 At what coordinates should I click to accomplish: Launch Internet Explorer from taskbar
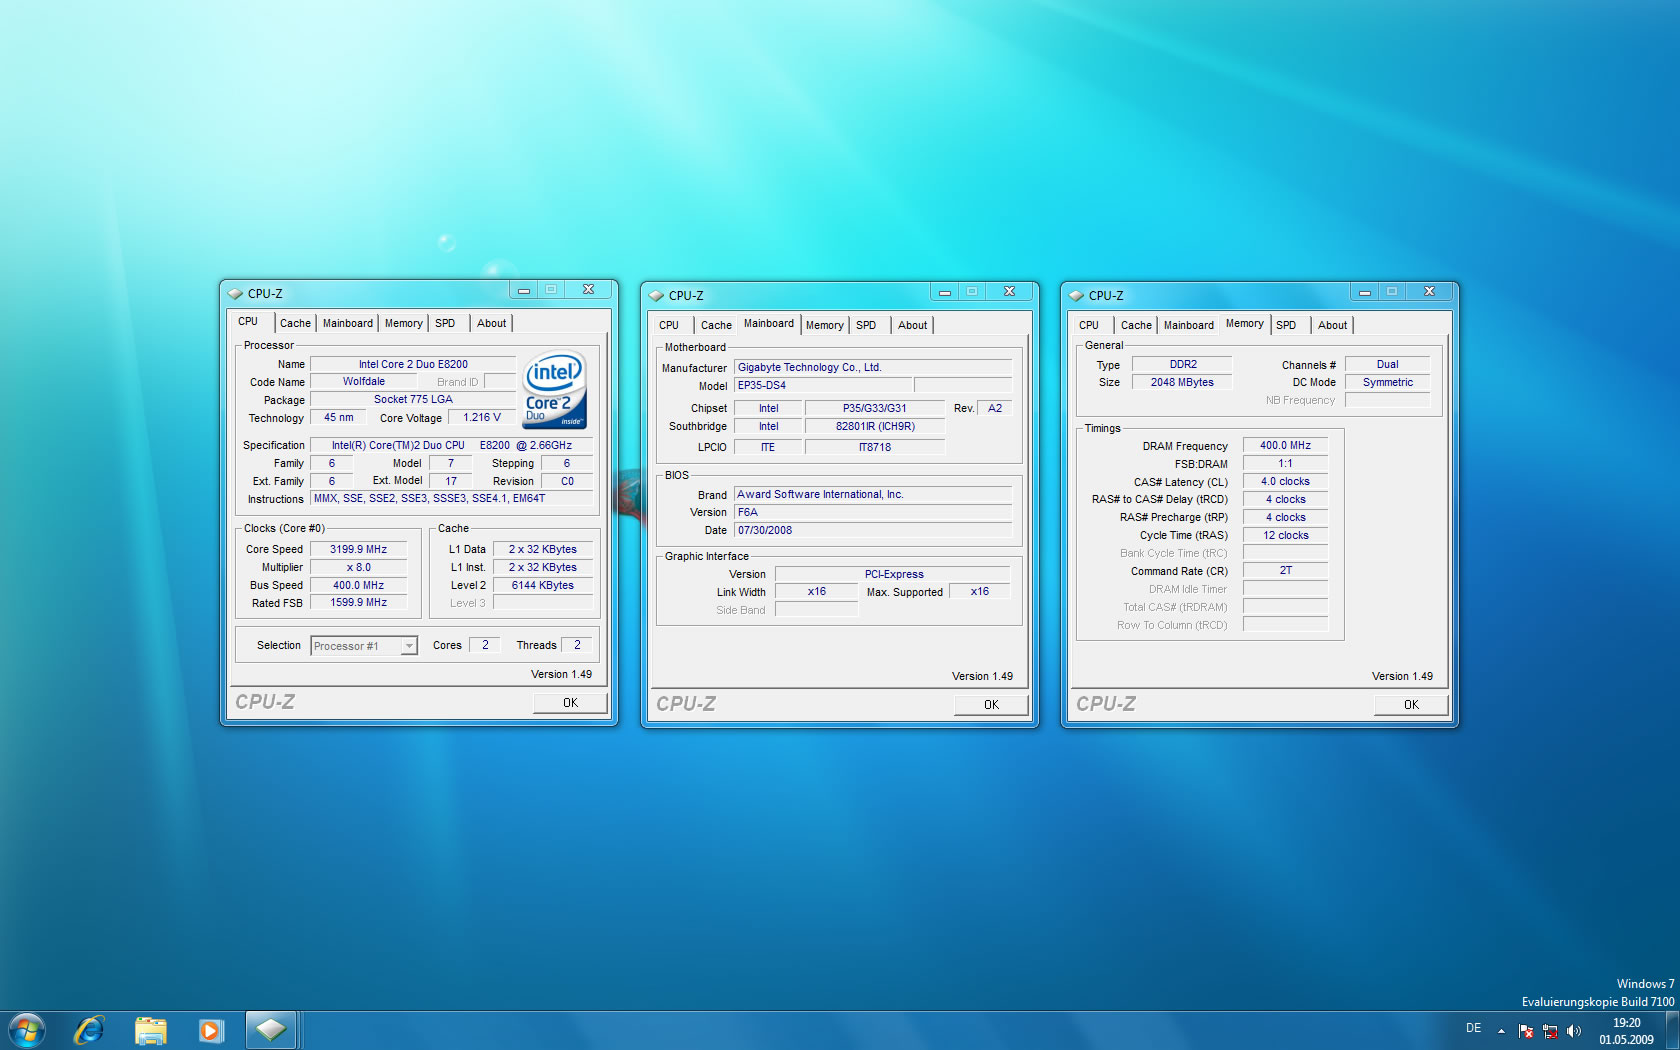tap(89, 1030)
